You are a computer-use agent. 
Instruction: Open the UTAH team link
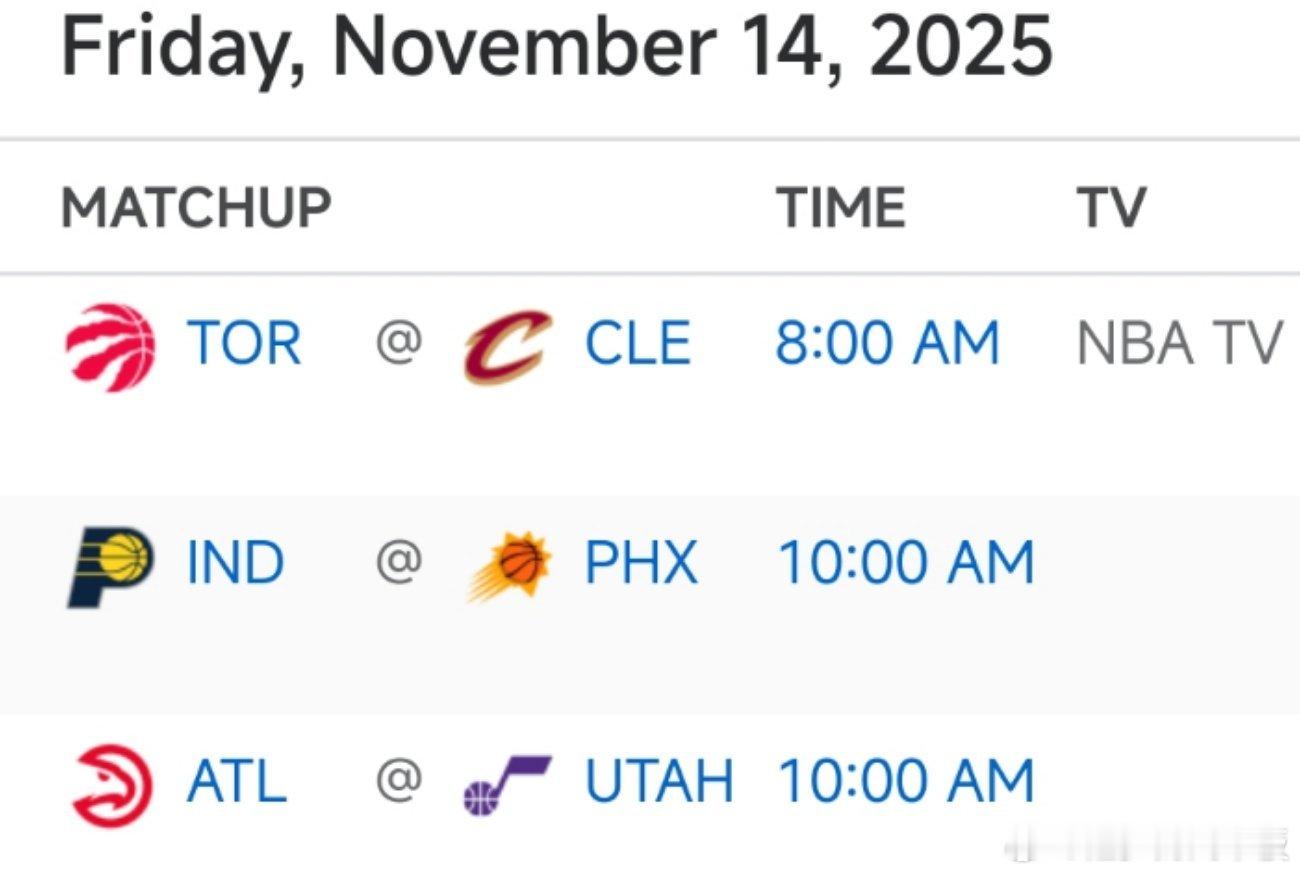659,782
